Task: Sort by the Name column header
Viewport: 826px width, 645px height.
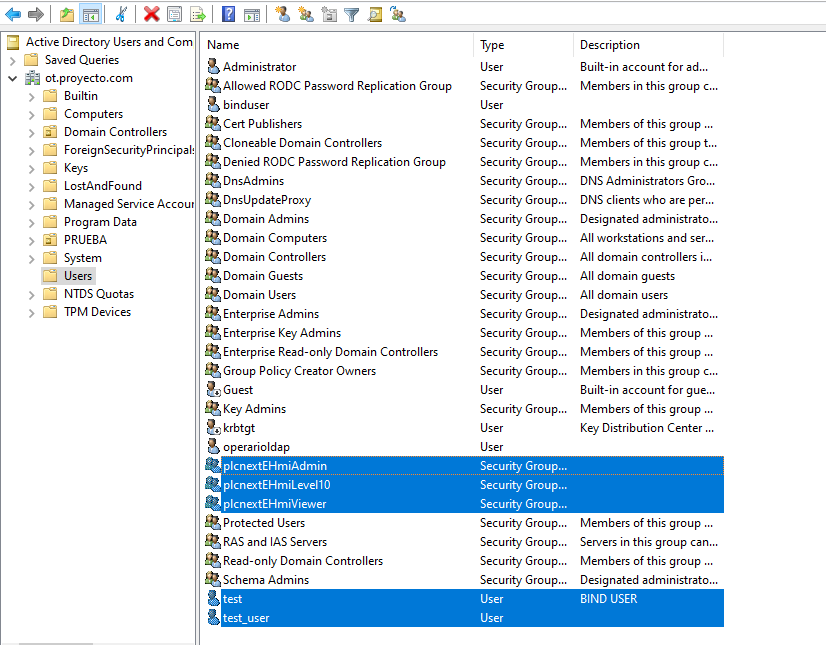Action: point(337,45)
